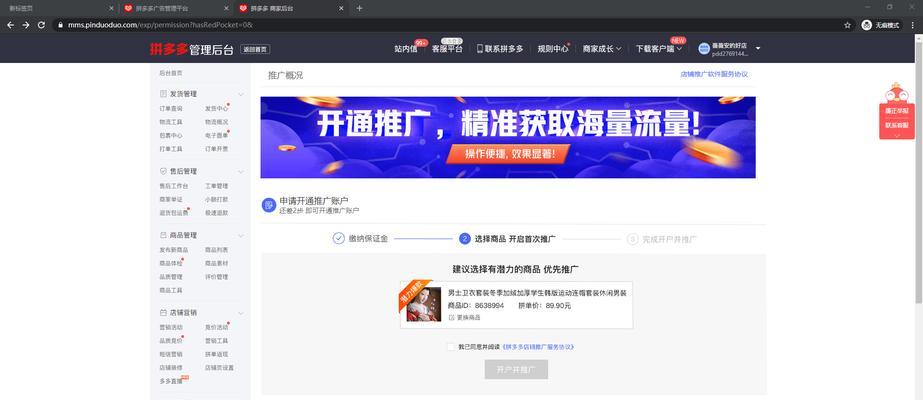Tick the 我已同意并阅读 agreement checkbox

[451, 347]
